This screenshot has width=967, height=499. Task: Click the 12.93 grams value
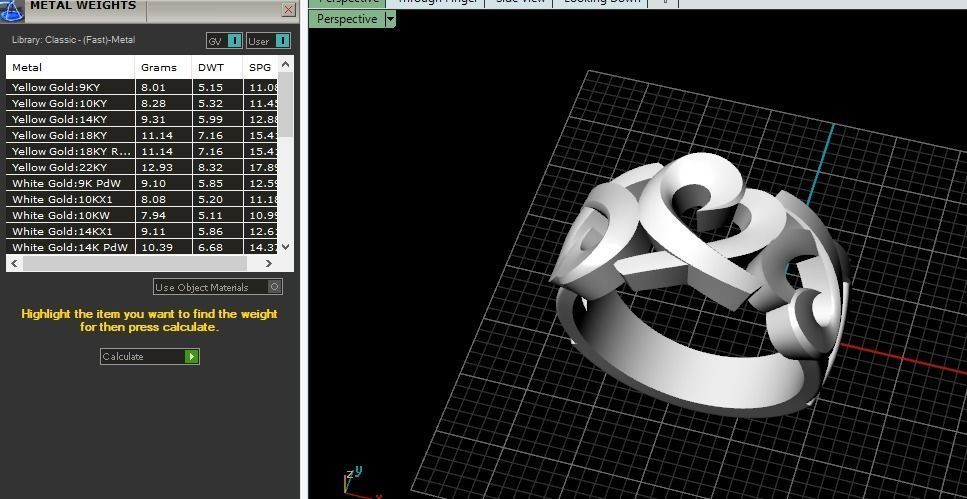[157, 168]
